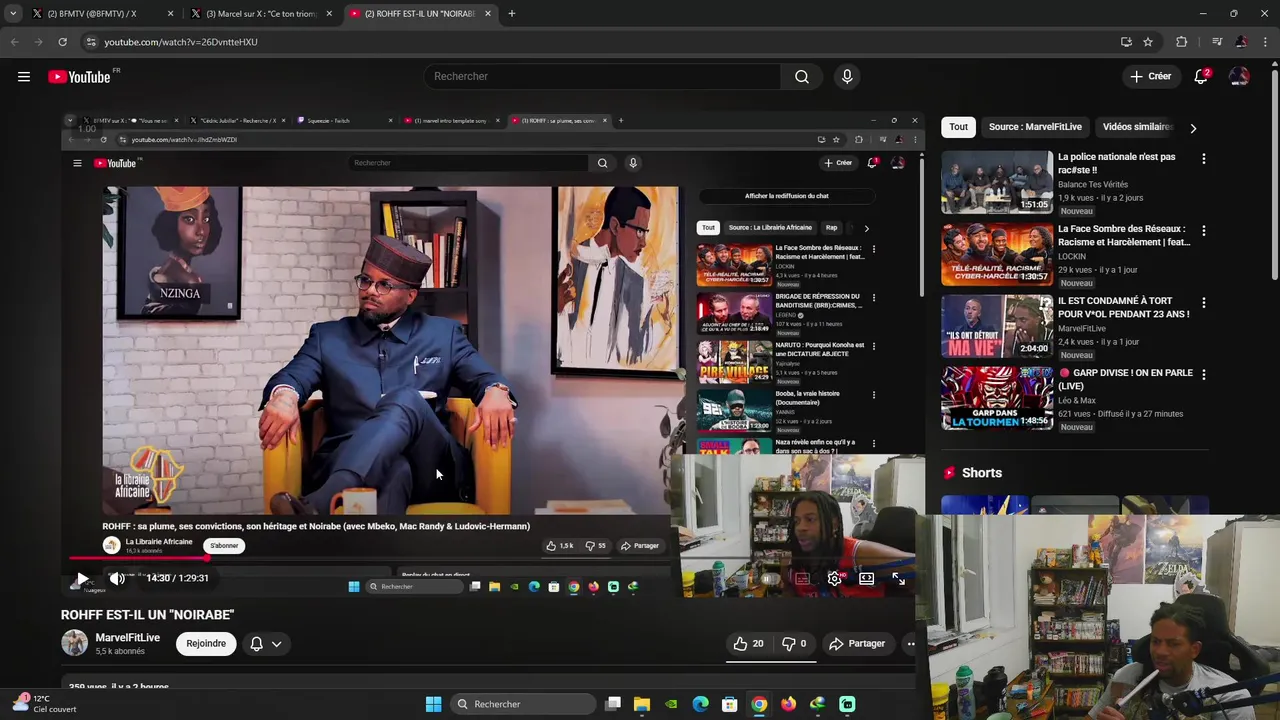
Task: Open Chrome three-dot menu
Action: pos(1266,42)
